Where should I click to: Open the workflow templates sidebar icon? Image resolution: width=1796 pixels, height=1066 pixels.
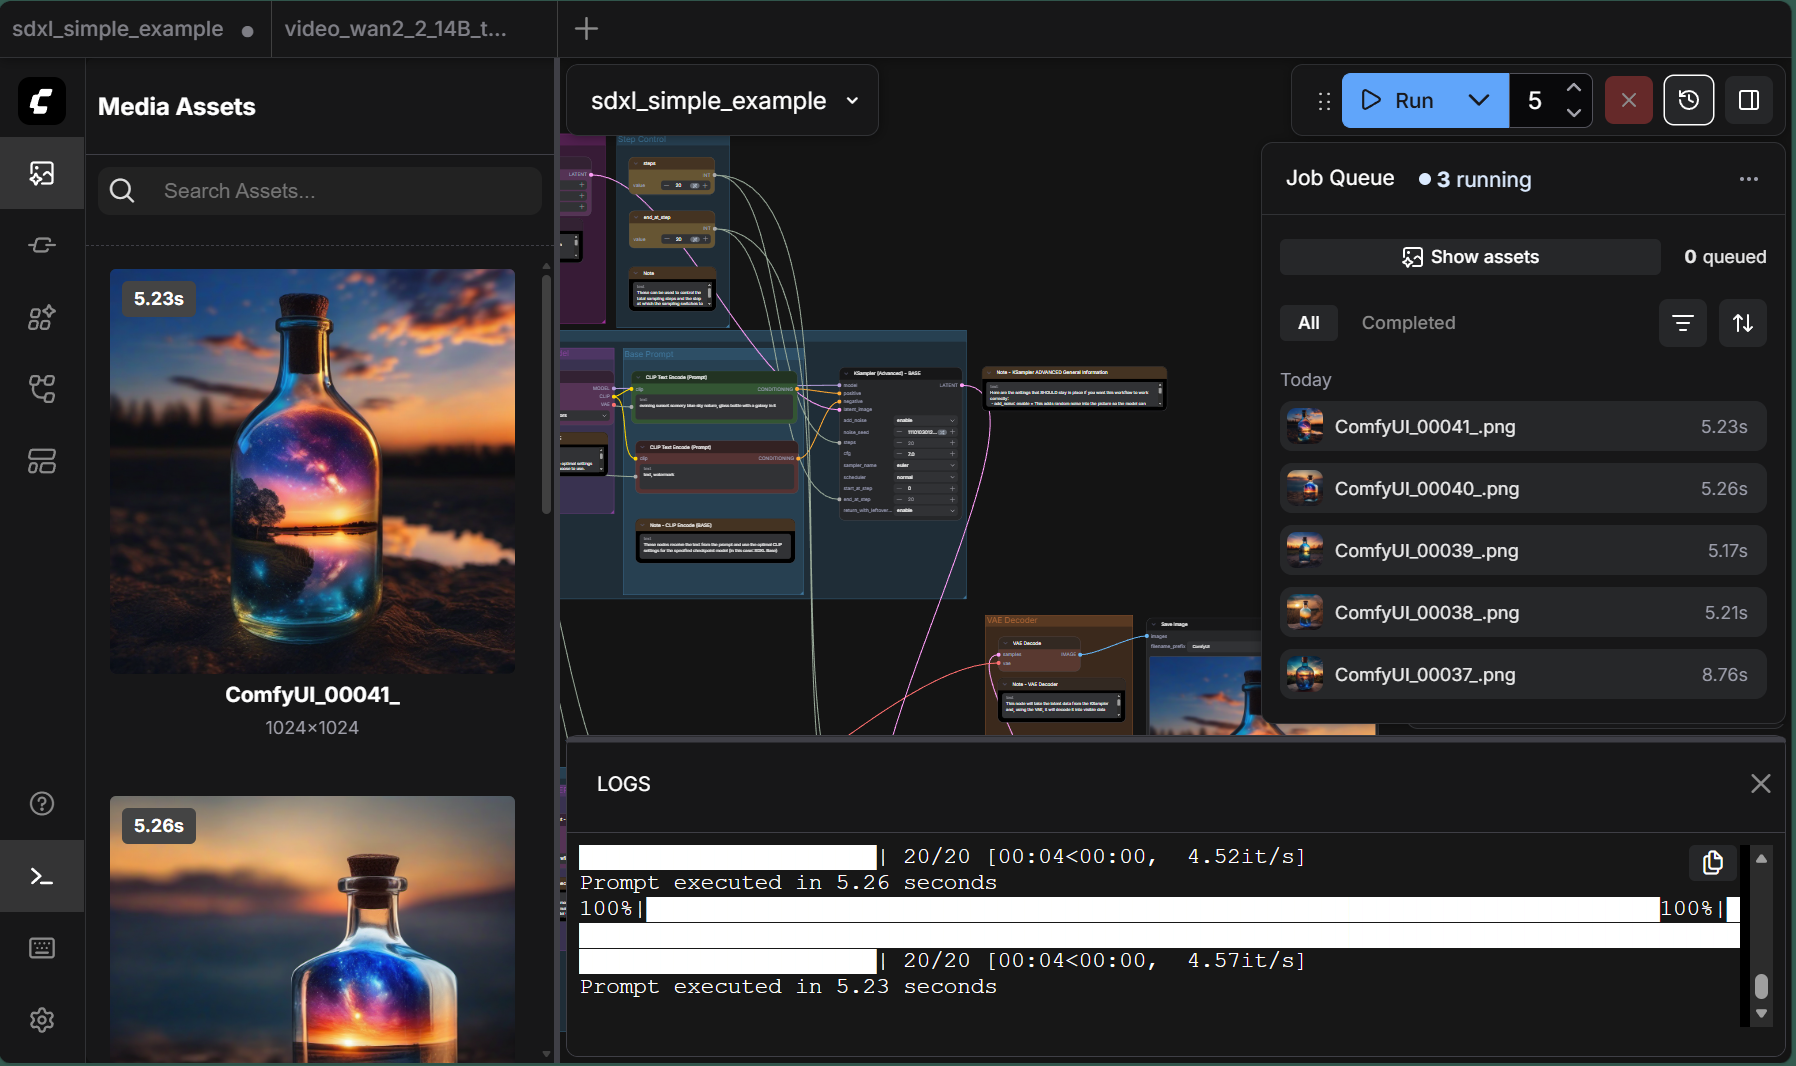(43, 461)
